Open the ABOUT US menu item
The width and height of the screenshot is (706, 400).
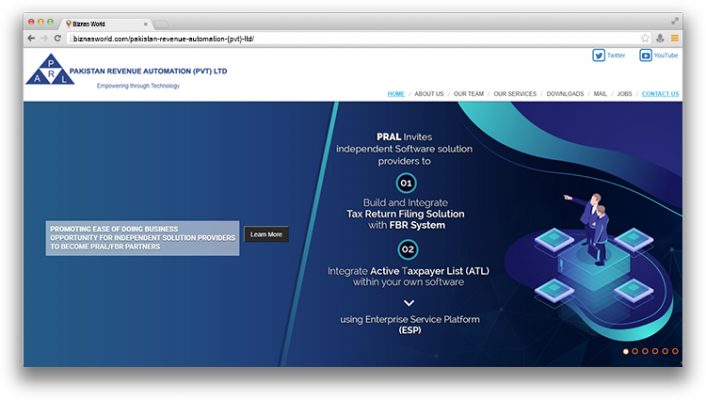pos(429,94)
